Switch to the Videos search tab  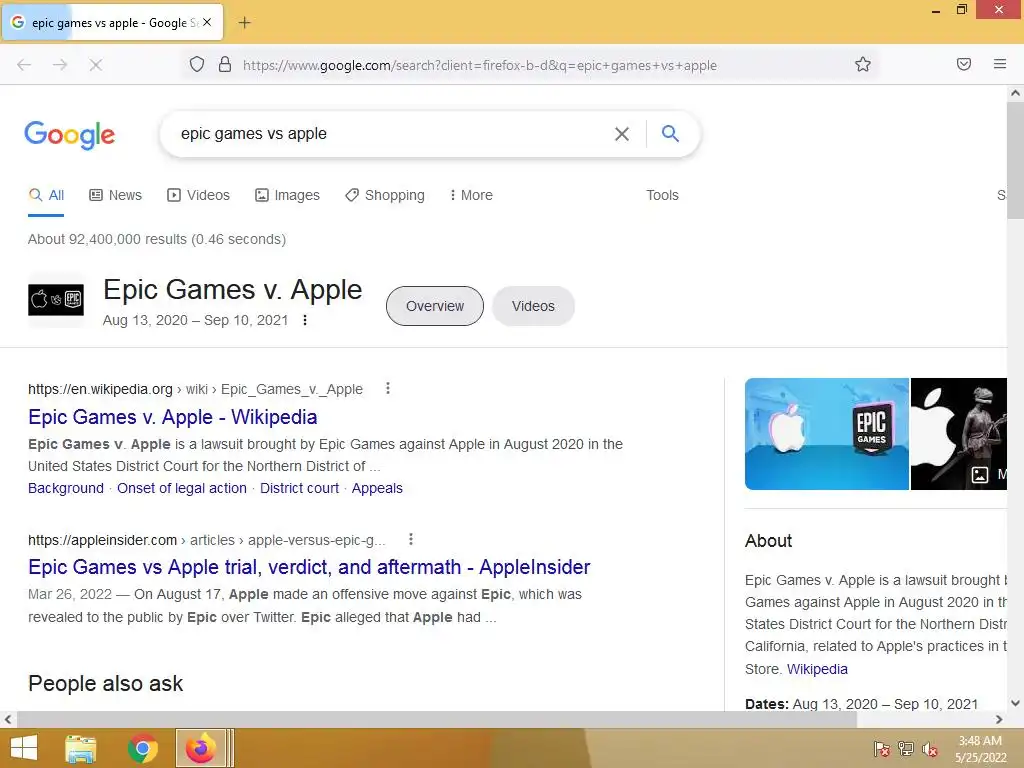tap(199, 195)
